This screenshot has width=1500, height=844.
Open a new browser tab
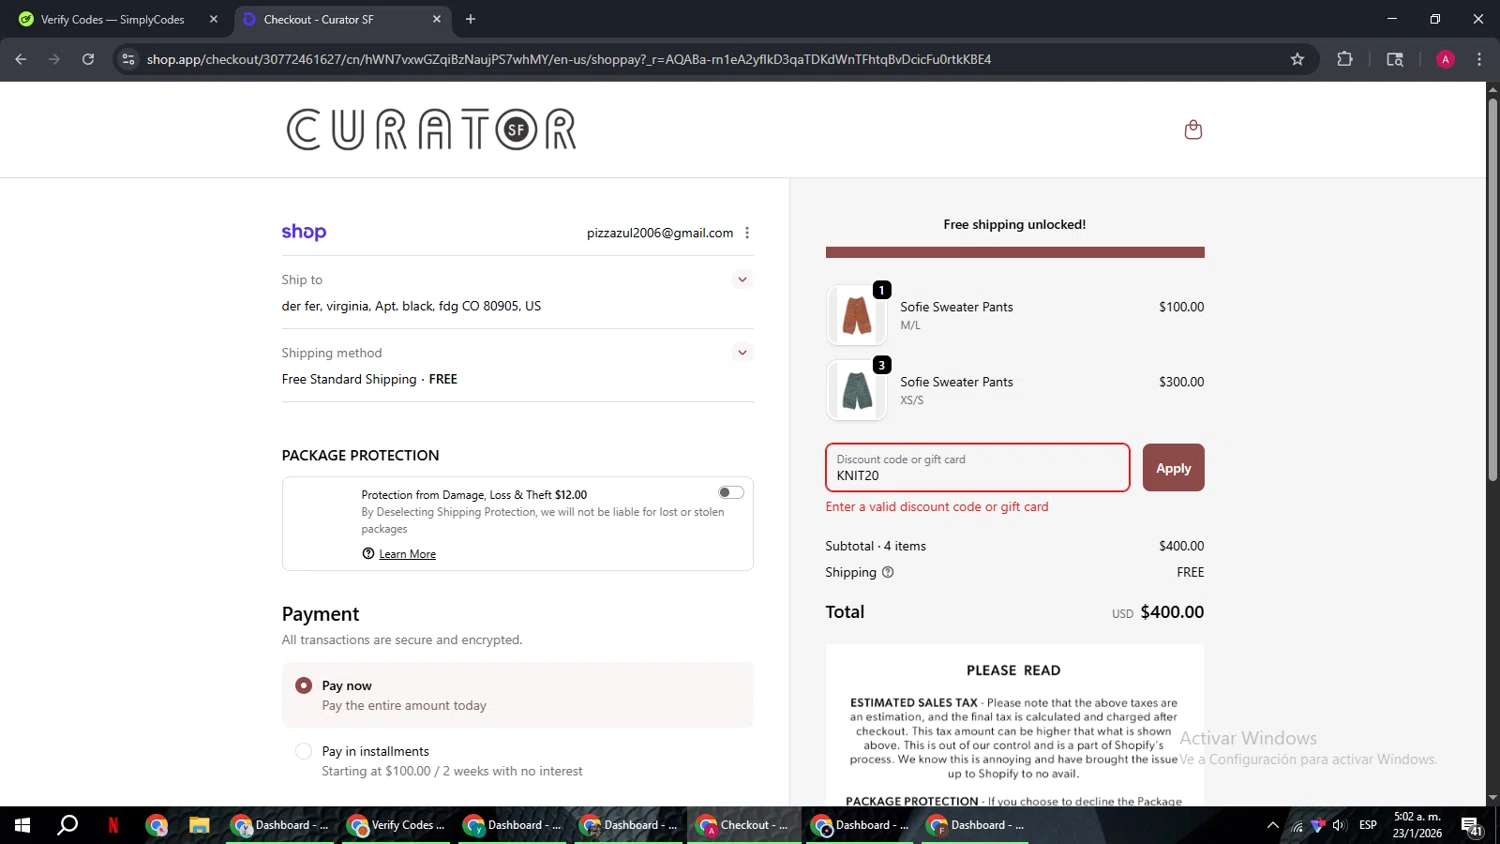click(x=470, y=19)
